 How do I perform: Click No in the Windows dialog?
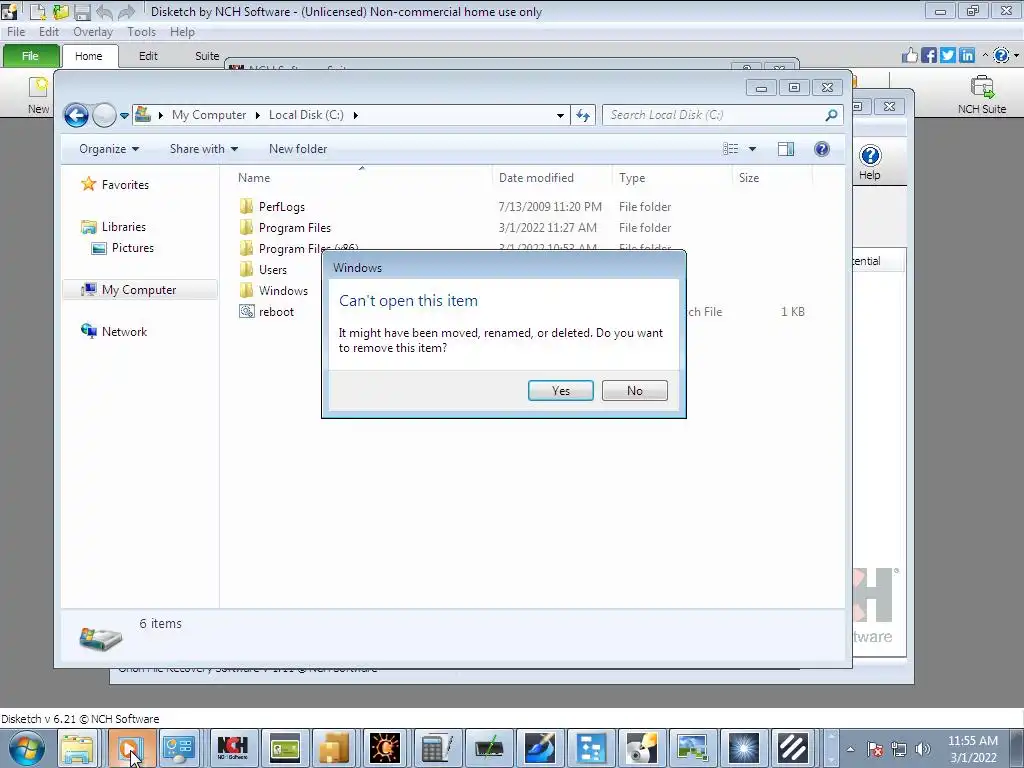(x=634, y=391)
